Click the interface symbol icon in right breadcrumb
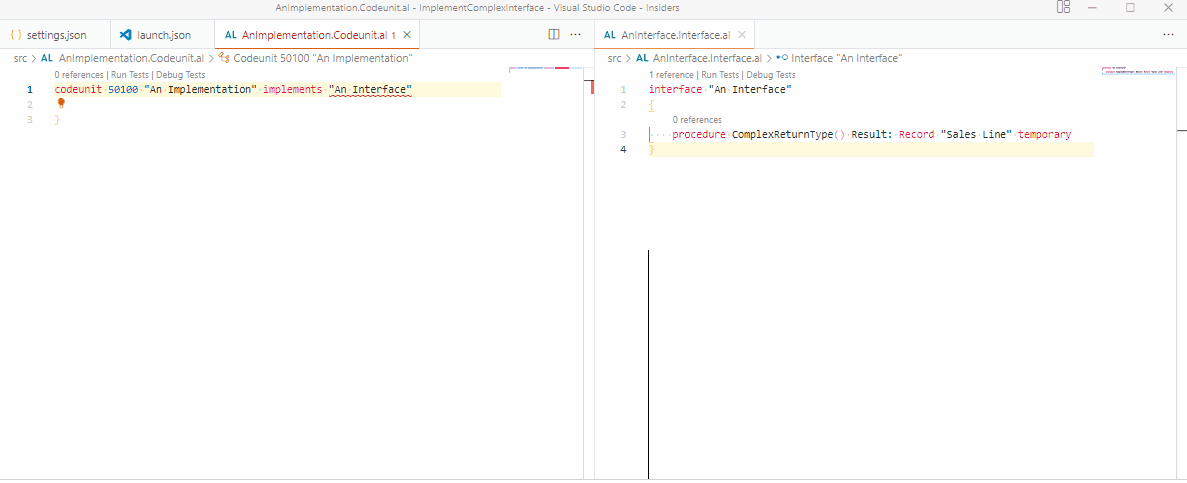1187x483 pixels. point(782,58)
